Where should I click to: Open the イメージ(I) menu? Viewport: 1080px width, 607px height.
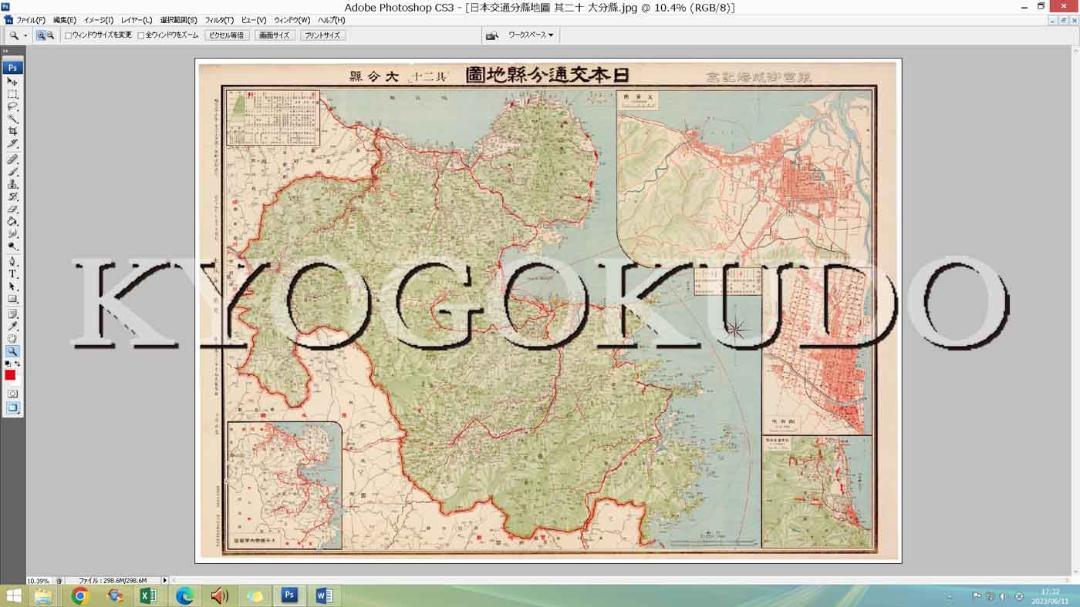98,21
